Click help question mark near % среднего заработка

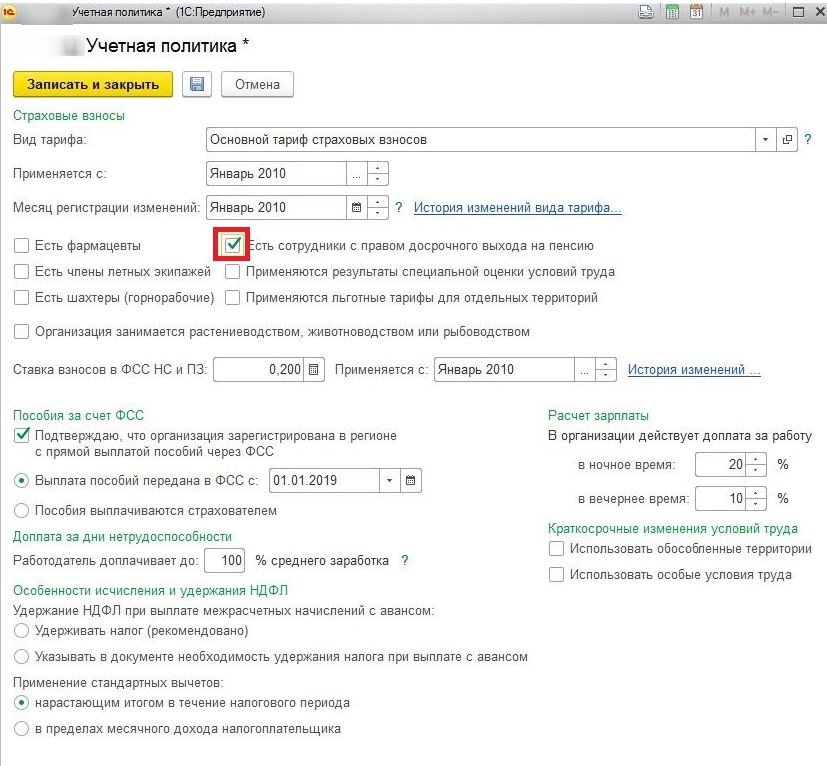tap(405, 560)
